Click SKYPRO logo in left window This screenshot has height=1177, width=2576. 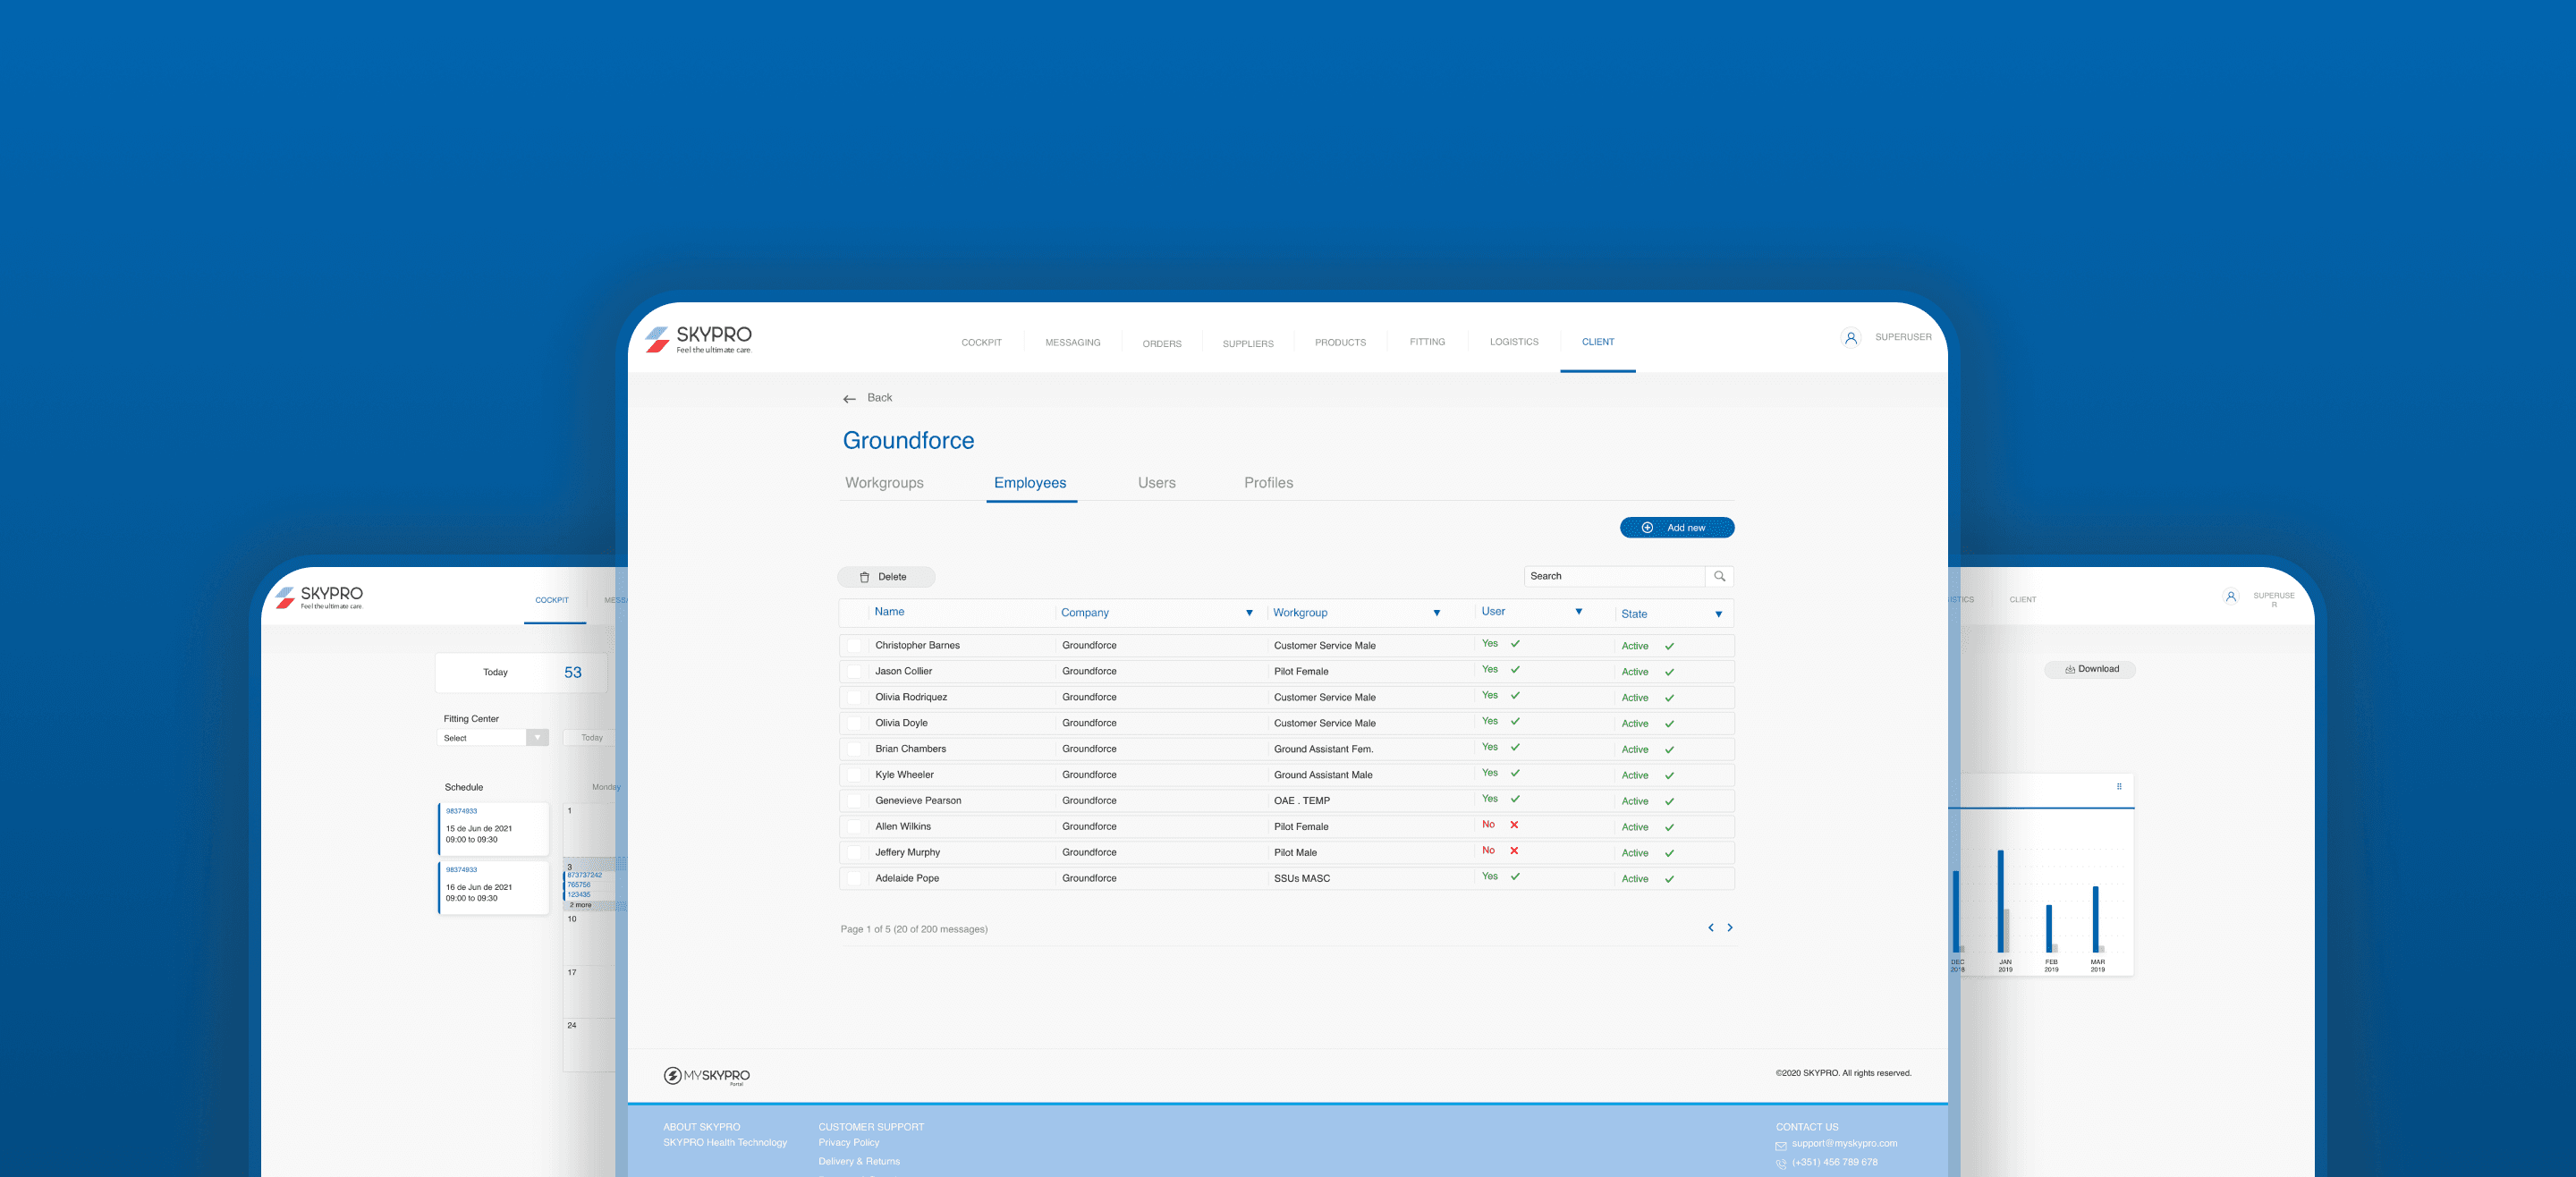pos(319,597)
